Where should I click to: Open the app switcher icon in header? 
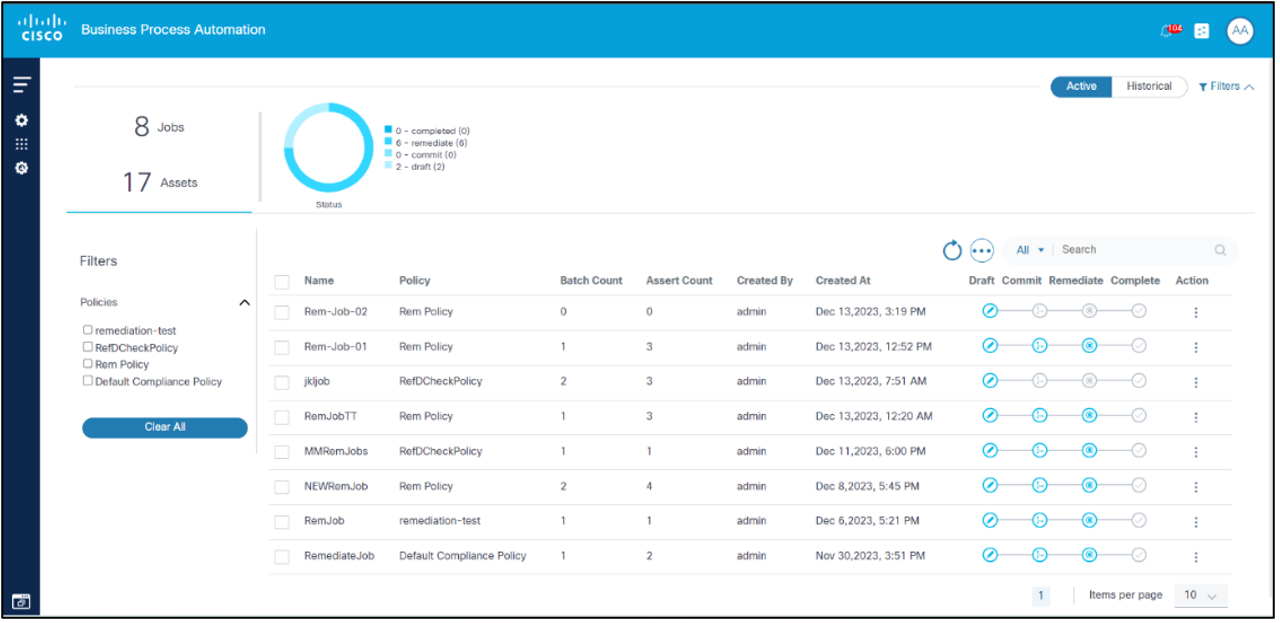point(1202,31)
